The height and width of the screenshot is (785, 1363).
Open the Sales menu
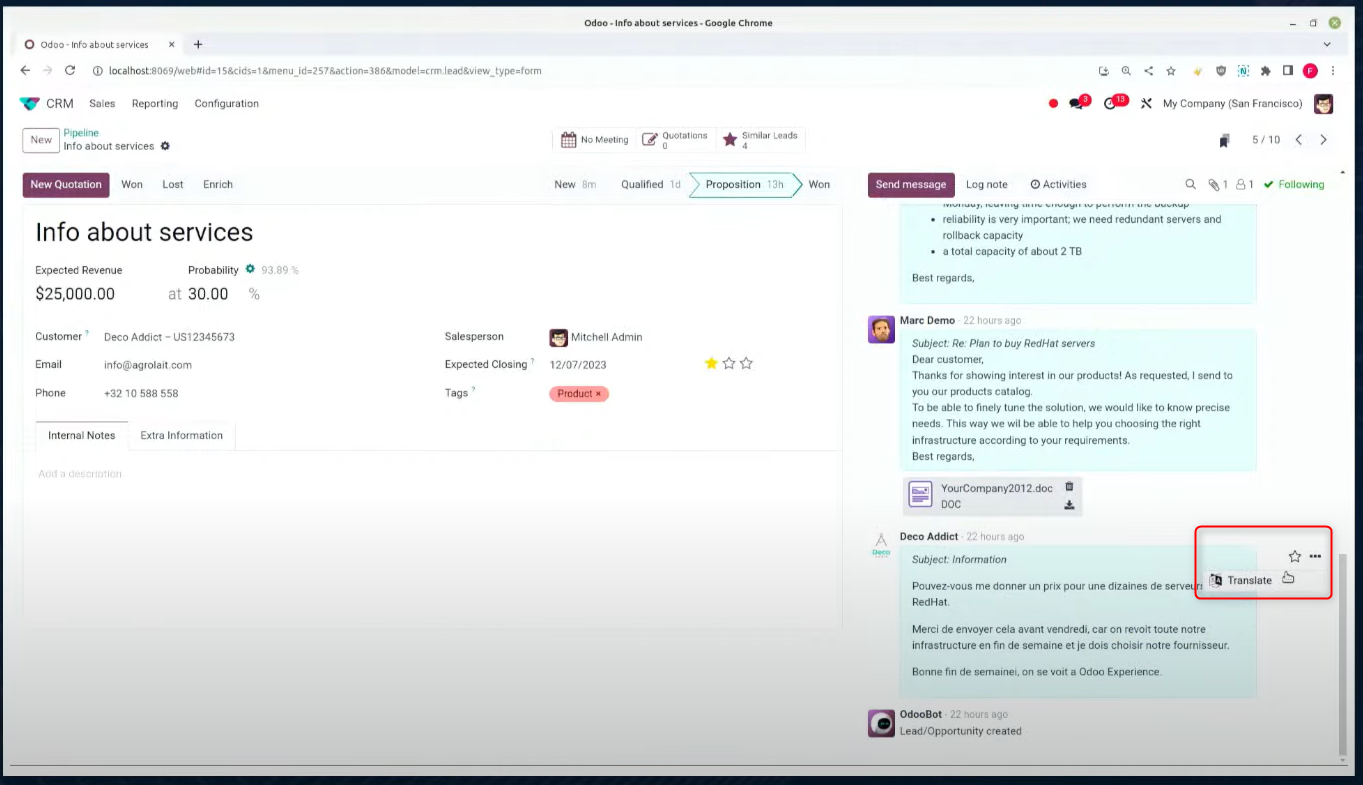click(102, 104)
